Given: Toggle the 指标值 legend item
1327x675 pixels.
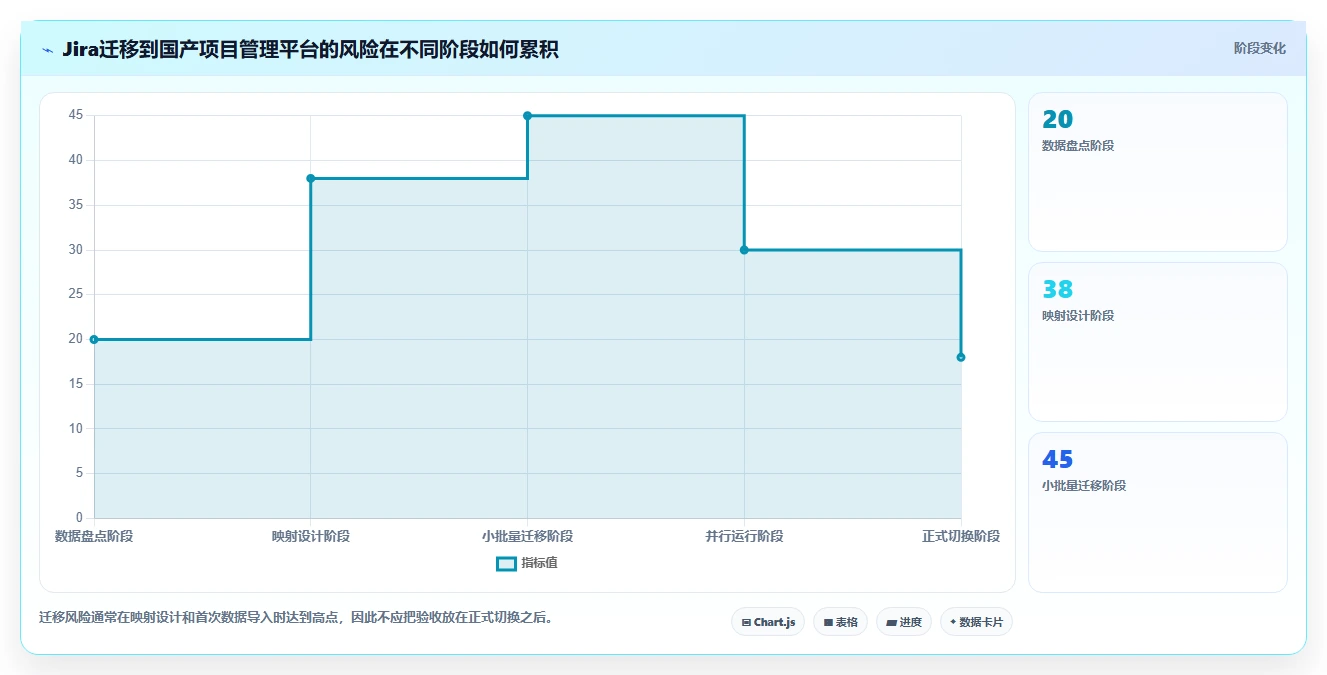Looking at the screenshot, I should click(x=527, y=563).
